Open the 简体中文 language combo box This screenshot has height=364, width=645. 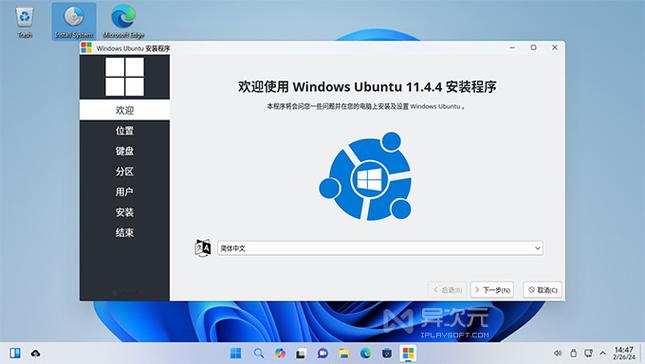[x=380, y=248]
